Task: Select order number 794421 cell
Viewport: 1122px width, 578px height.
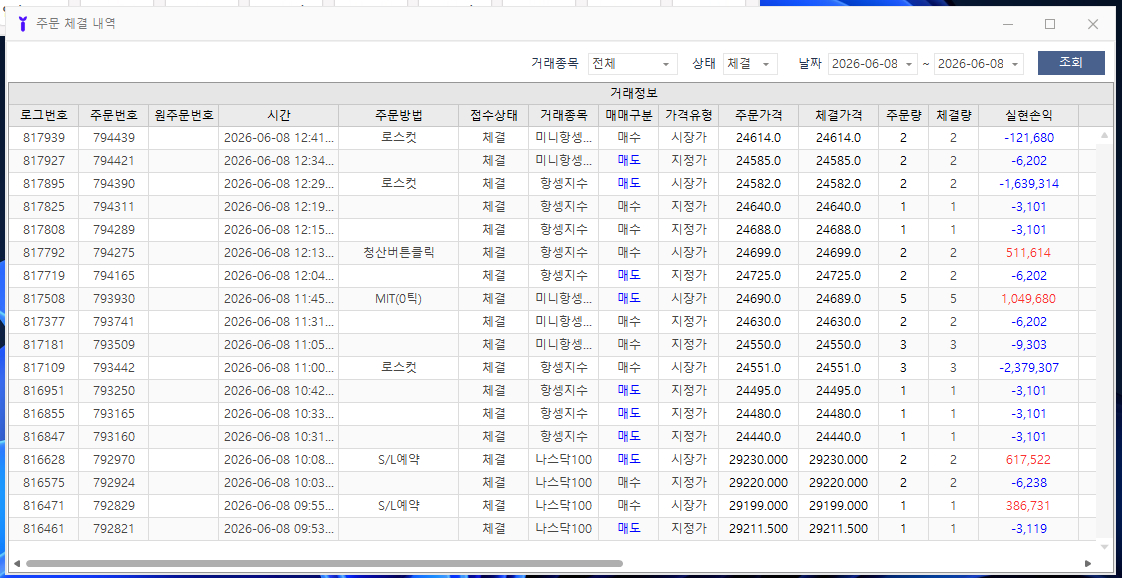Action: [113, 160]
